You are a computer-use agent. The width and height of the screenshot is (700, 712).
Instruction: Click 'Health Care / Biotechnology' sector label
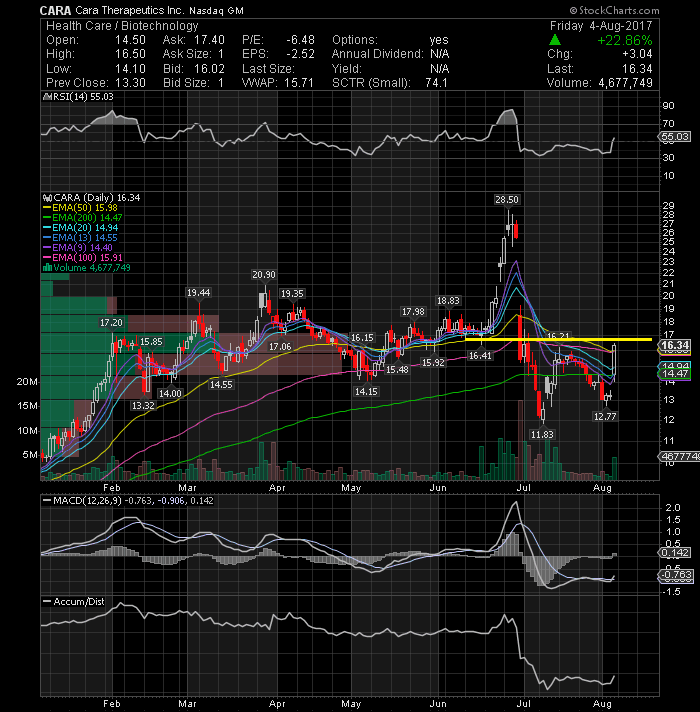click(x=122, y=26)
